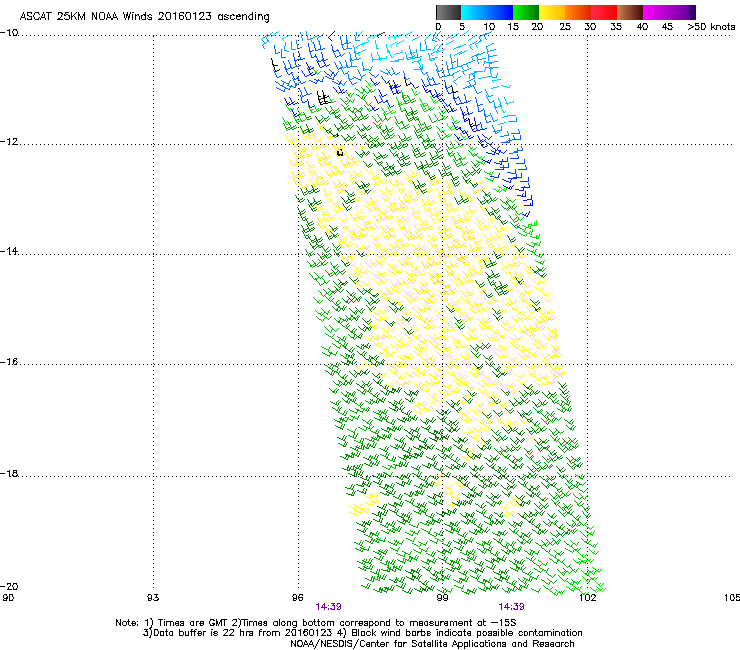Click the latitude label -14
The height and width of the screenshot is (650, 740).
coord(9,251)
